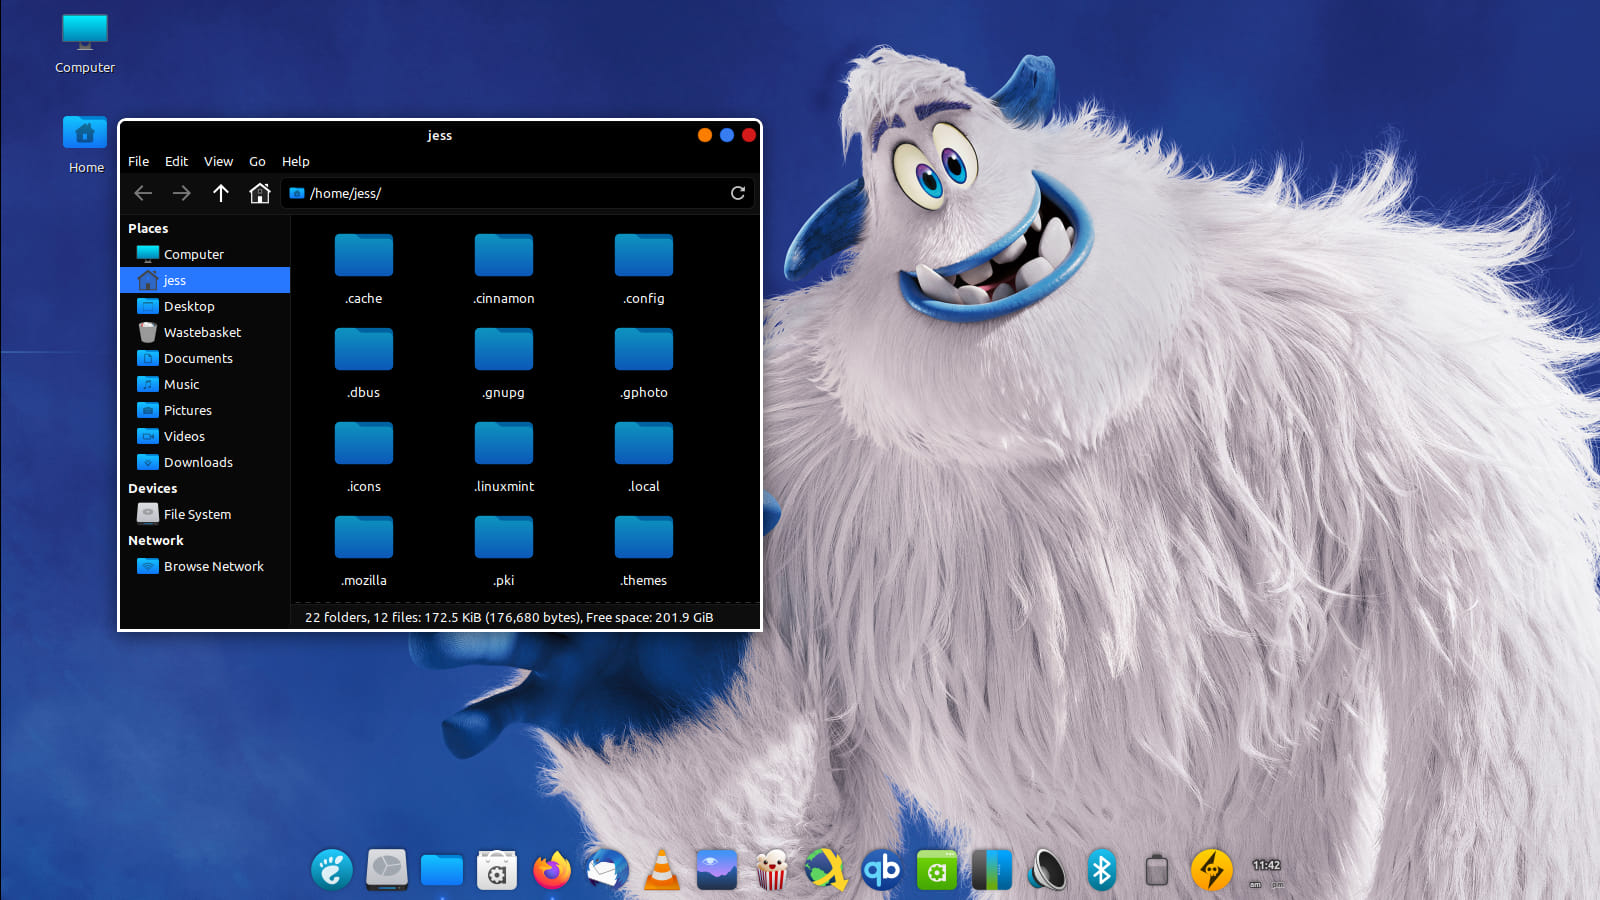Open the View menu
The height and width of the screenshot is (900, 1600).
click(218, 161)
